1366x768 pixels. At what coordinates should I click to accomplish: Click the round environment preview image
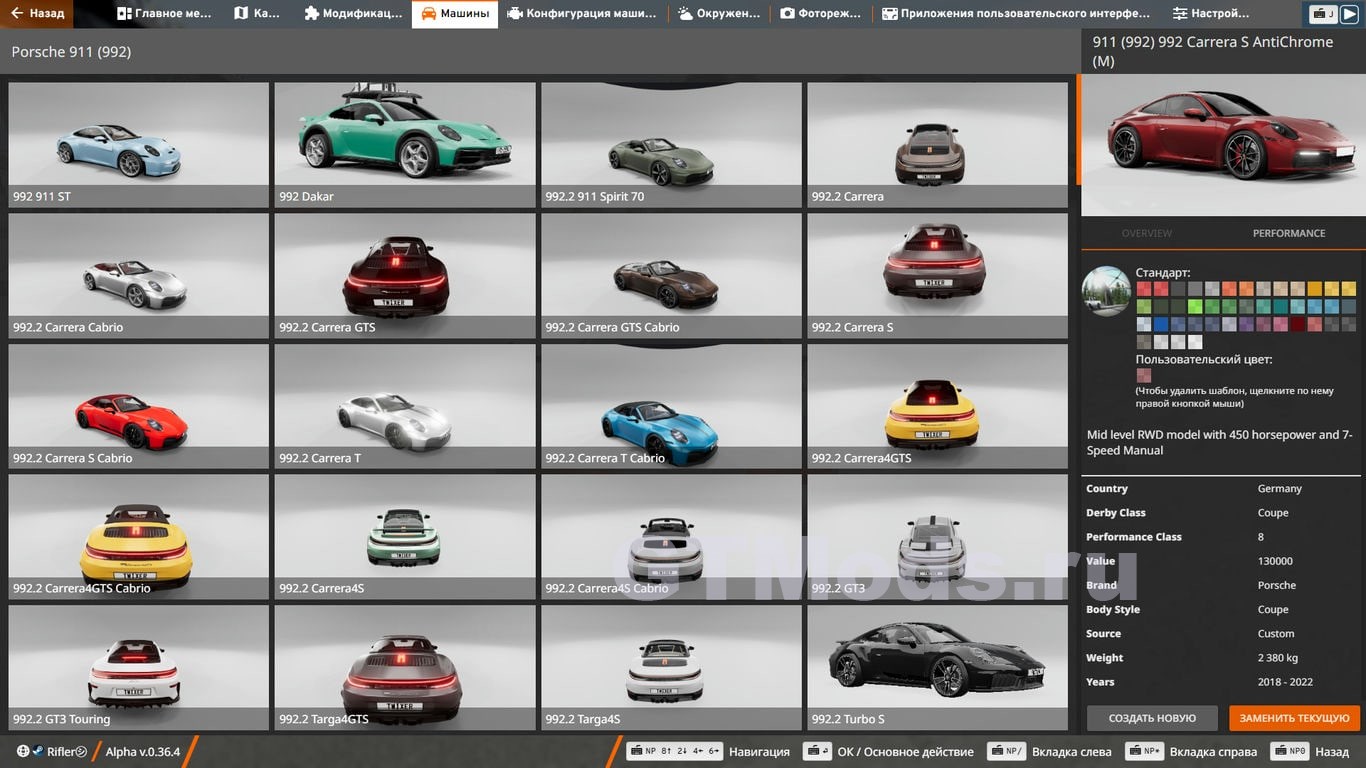click(1106, 291)
